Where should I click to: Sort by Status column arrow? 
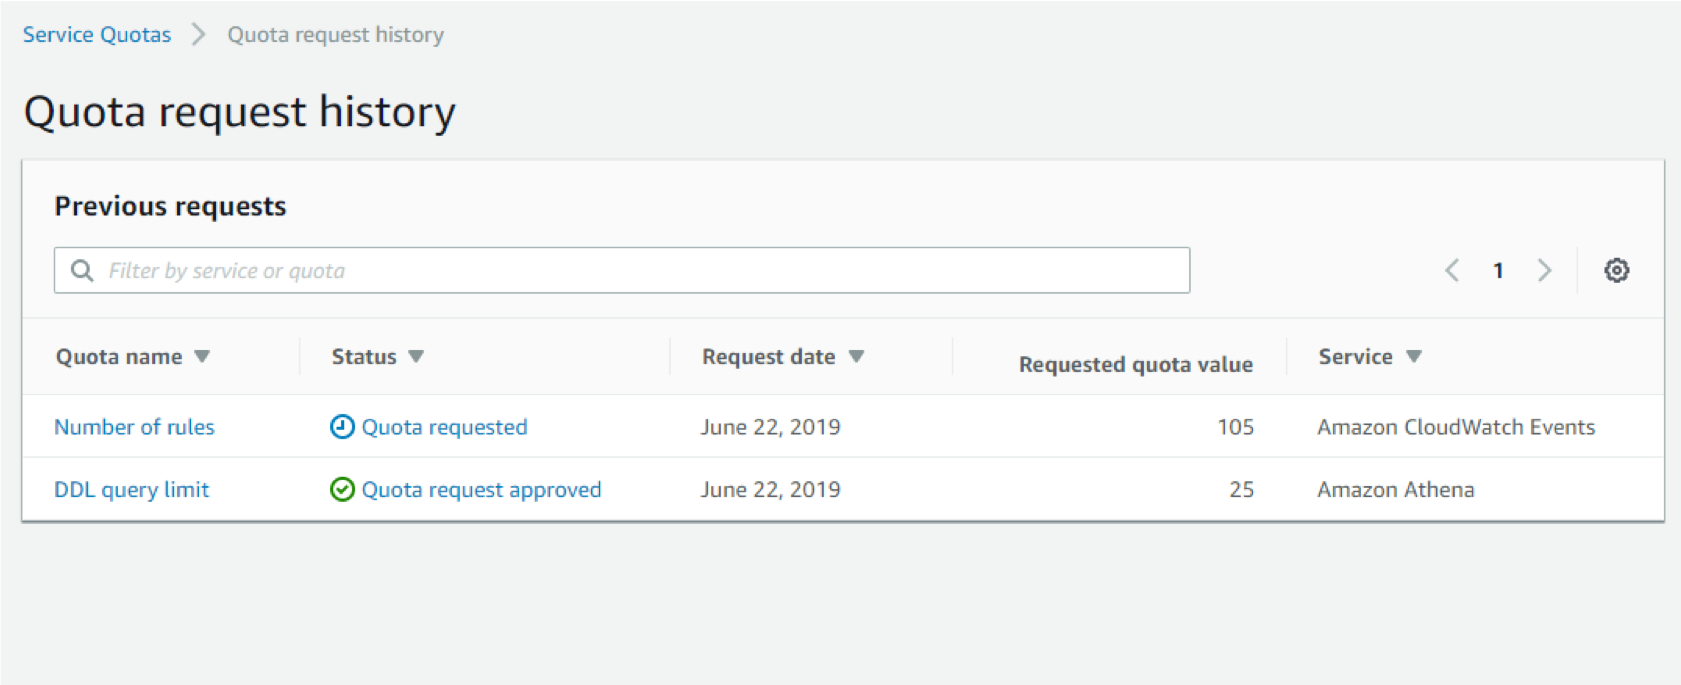point(416,357)
